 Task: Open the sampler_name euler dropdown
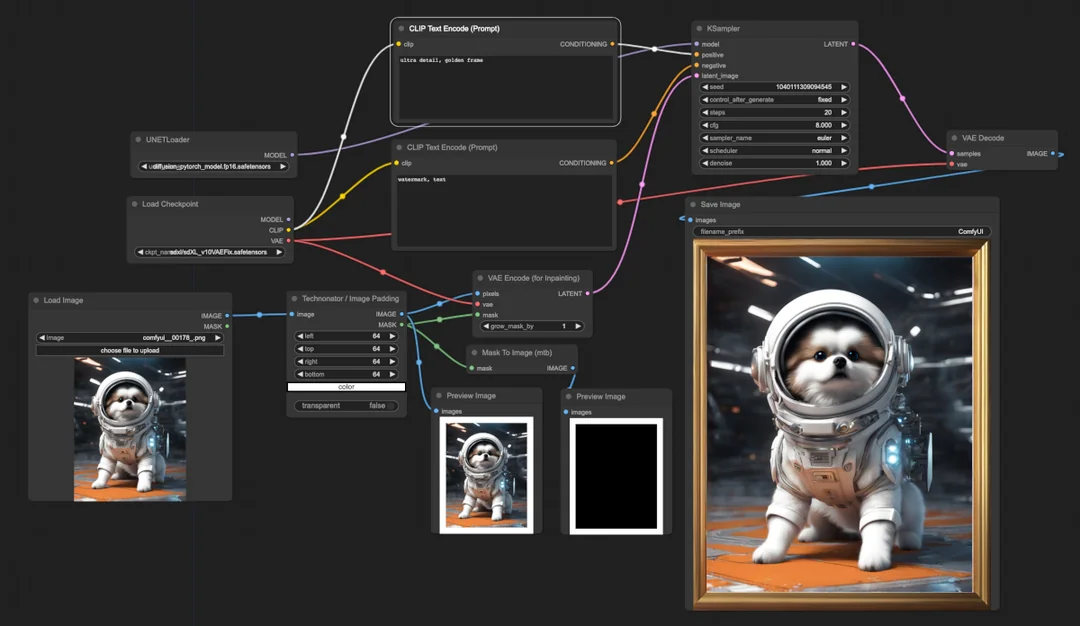[775, 138]
